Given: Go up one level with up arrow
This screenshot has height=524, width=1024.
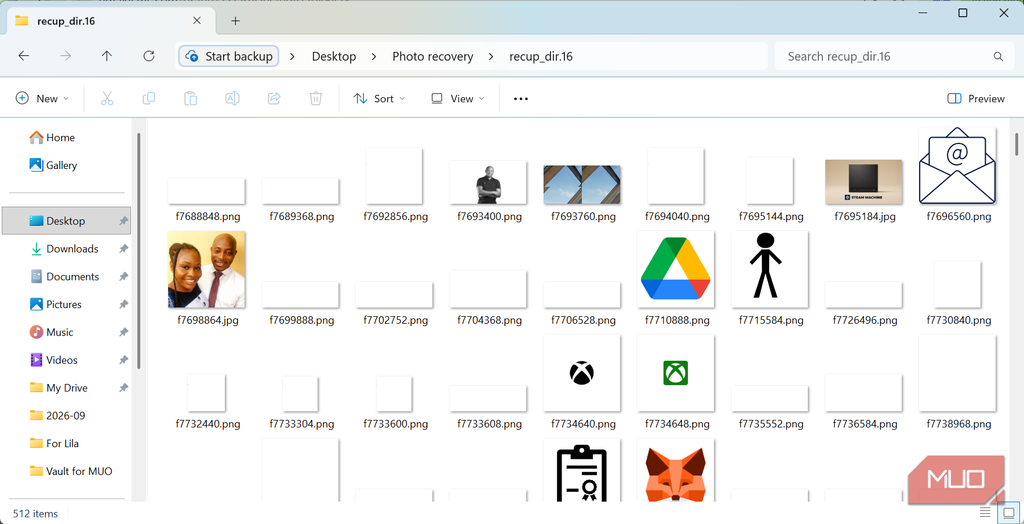Looking at the screenshot, I should (107, 56).
